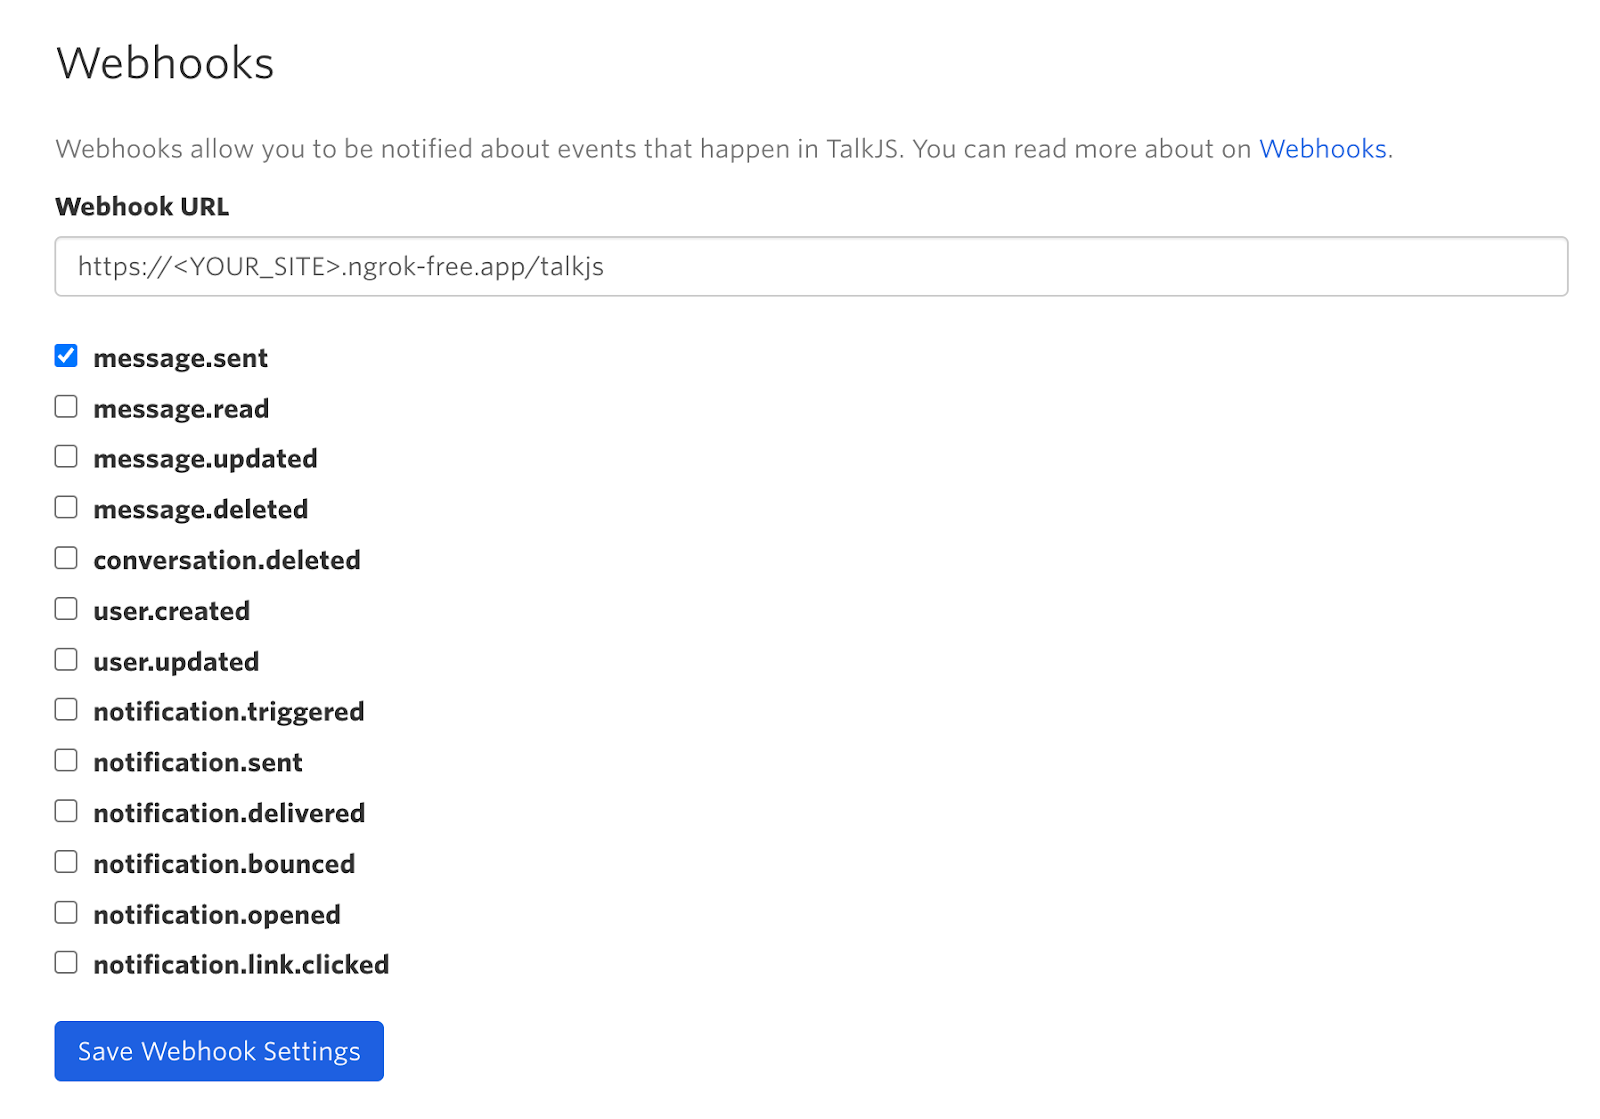Enable the notification.triggered event

point(65,709)
